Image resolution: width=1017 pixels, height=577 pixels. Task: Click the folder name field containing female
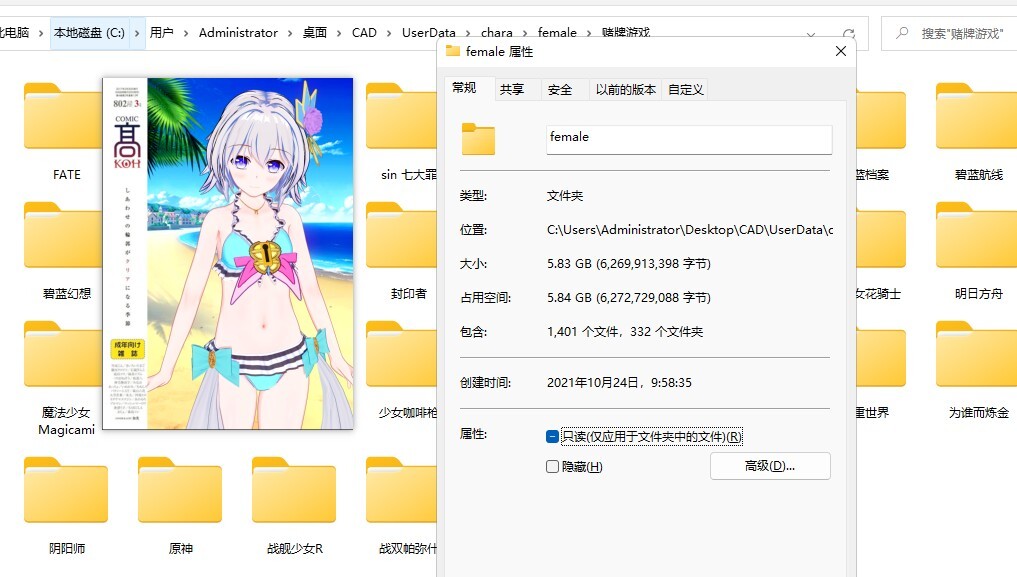point(689,139)
